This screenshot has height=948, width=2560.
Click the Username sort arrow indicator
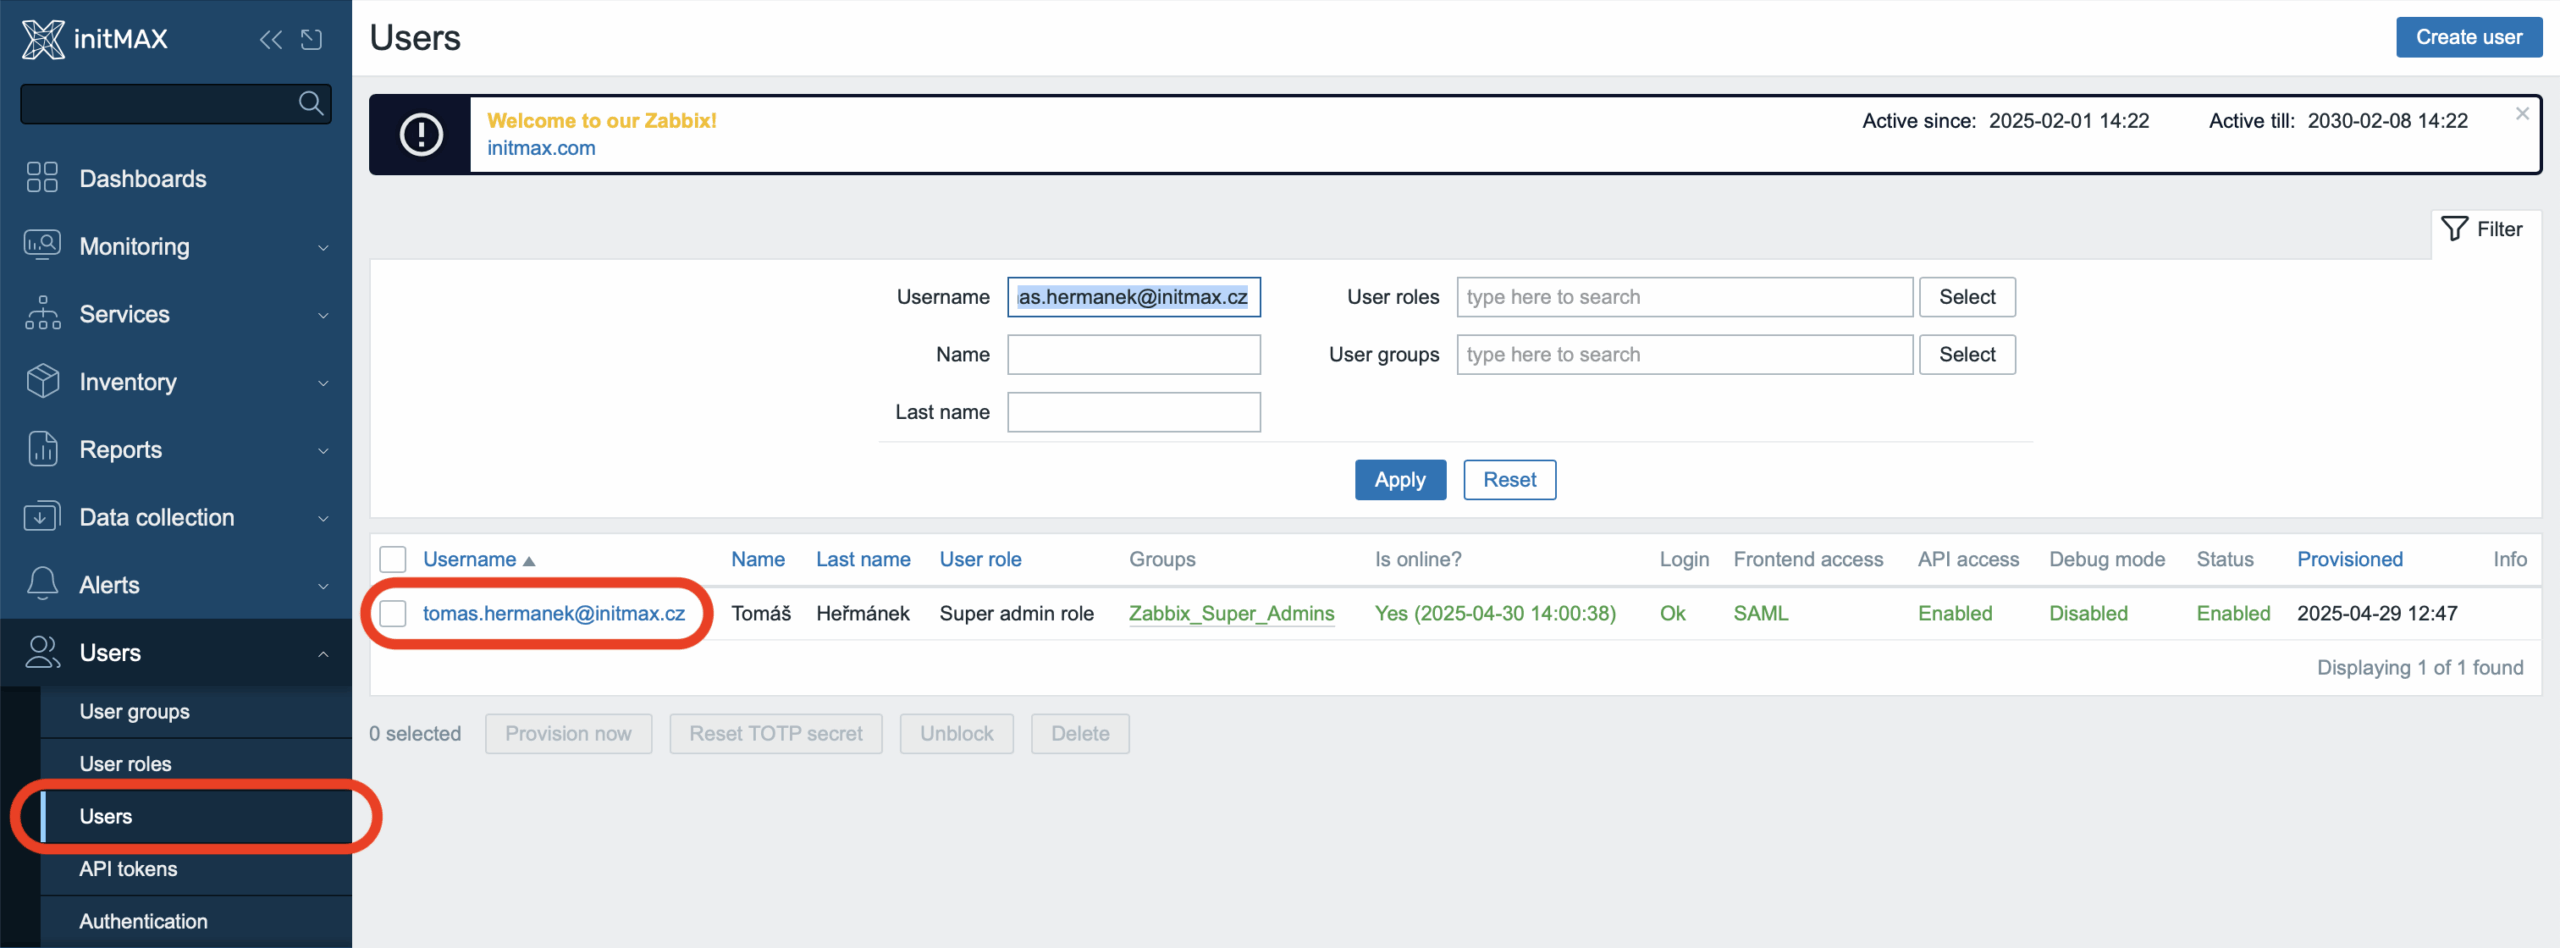tap(529, 561)
